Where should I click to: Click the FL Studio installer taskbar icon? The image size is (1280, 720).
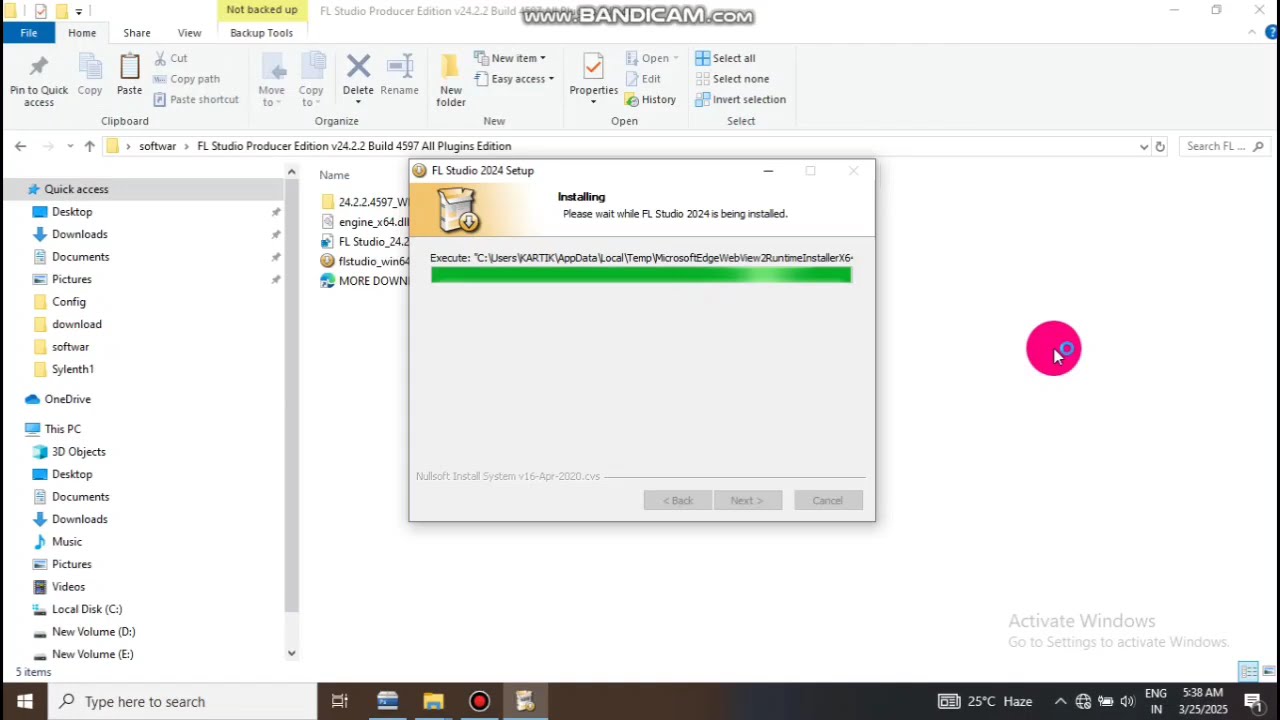click(x=525, y=701)
